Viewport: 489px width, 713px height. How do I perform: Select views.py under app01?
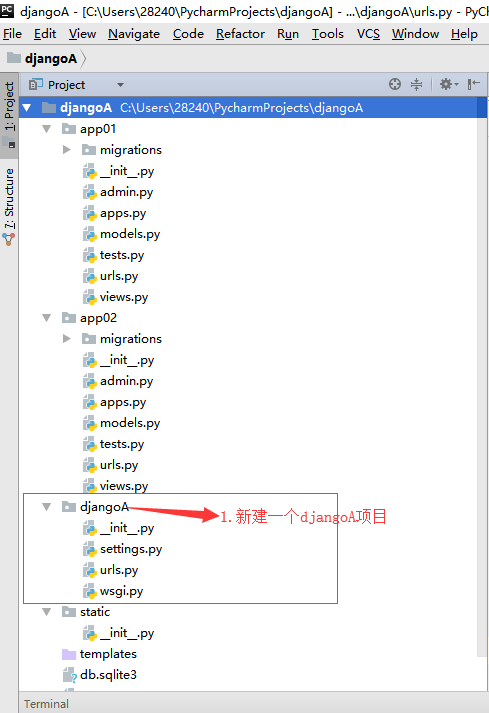tap(124, 296)
